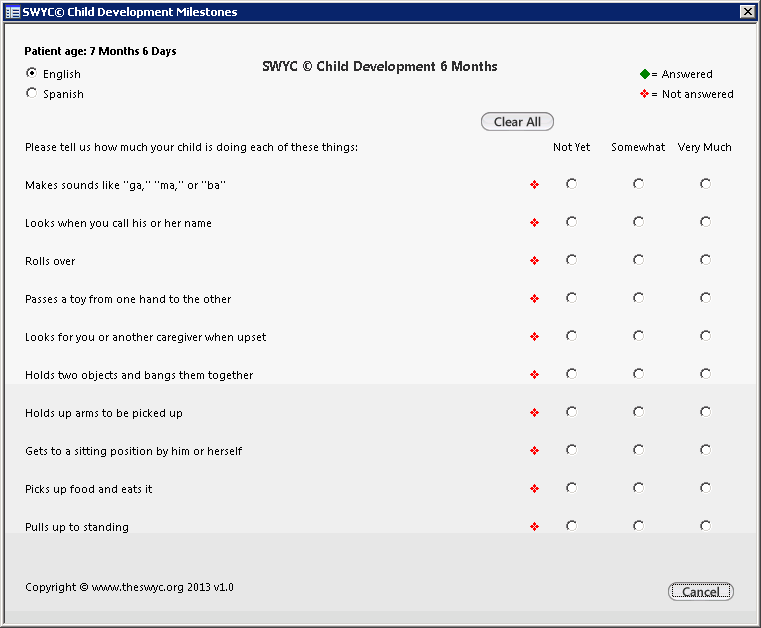Click red marker for 'Looks for you or another caregiver'
This screenshot has height=628, width=761.
coord(534,337)
